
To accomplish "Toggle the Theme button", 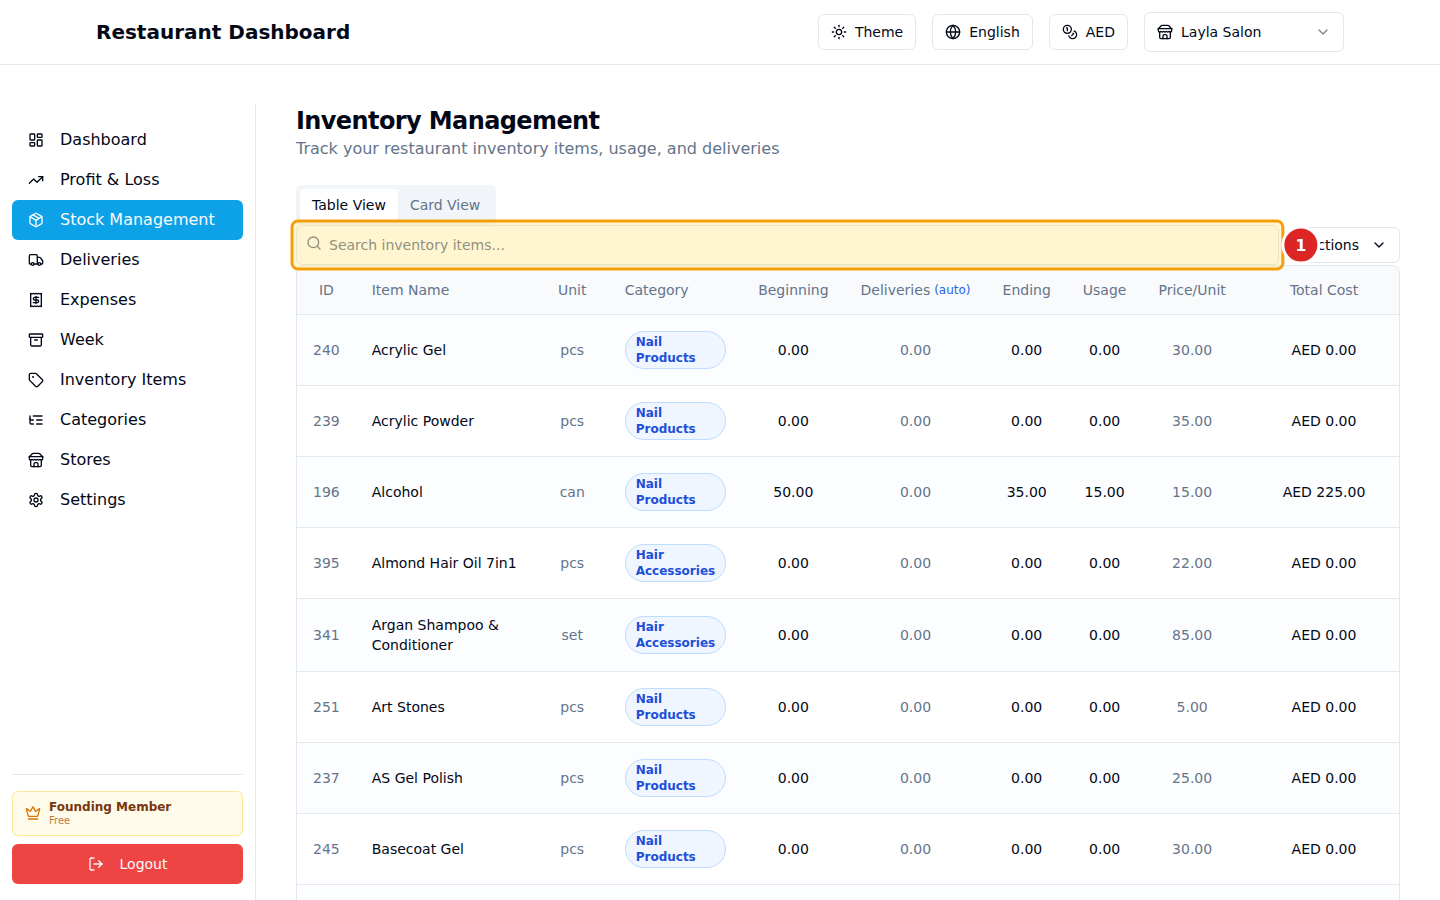I will tap(866, 32).
